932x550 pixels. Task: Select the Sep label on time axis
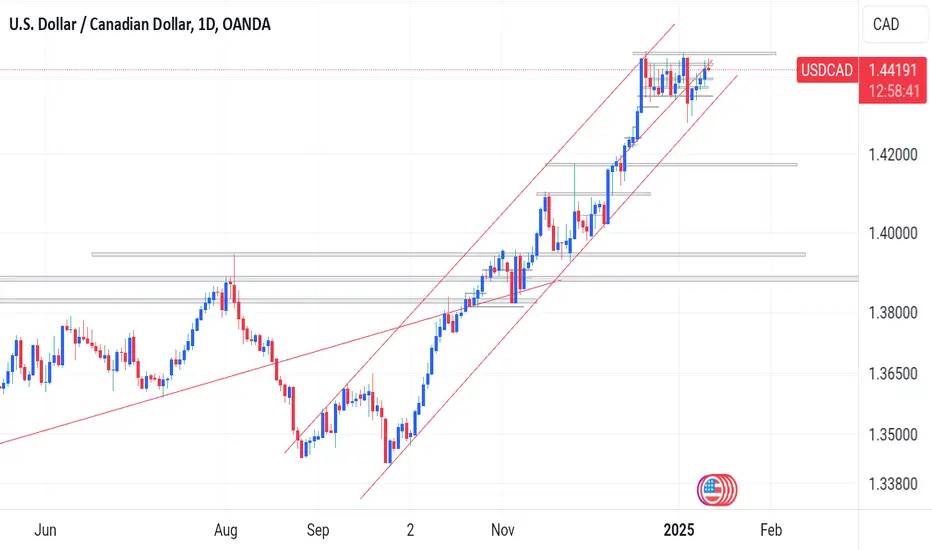click(318, 530)
